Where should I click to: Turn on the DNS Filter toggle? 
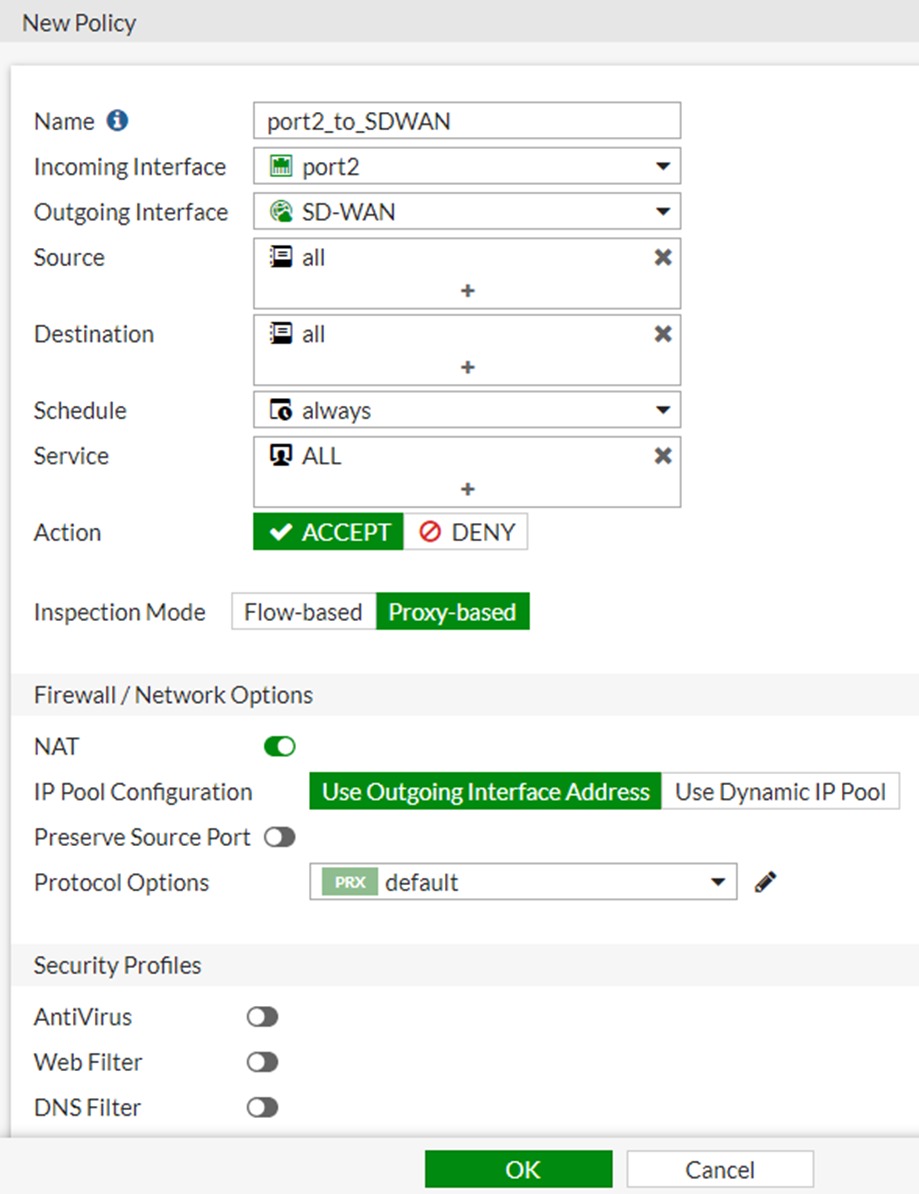pos(263,1108)
